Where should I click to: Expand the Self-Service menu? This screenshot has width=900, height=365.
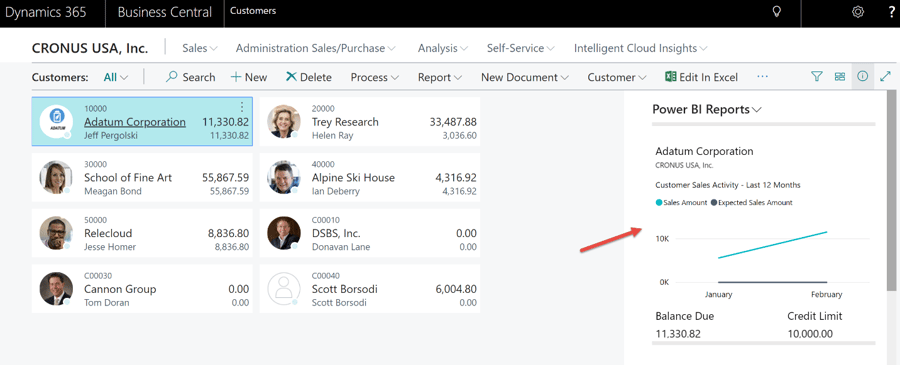click(x=521, y=48)
